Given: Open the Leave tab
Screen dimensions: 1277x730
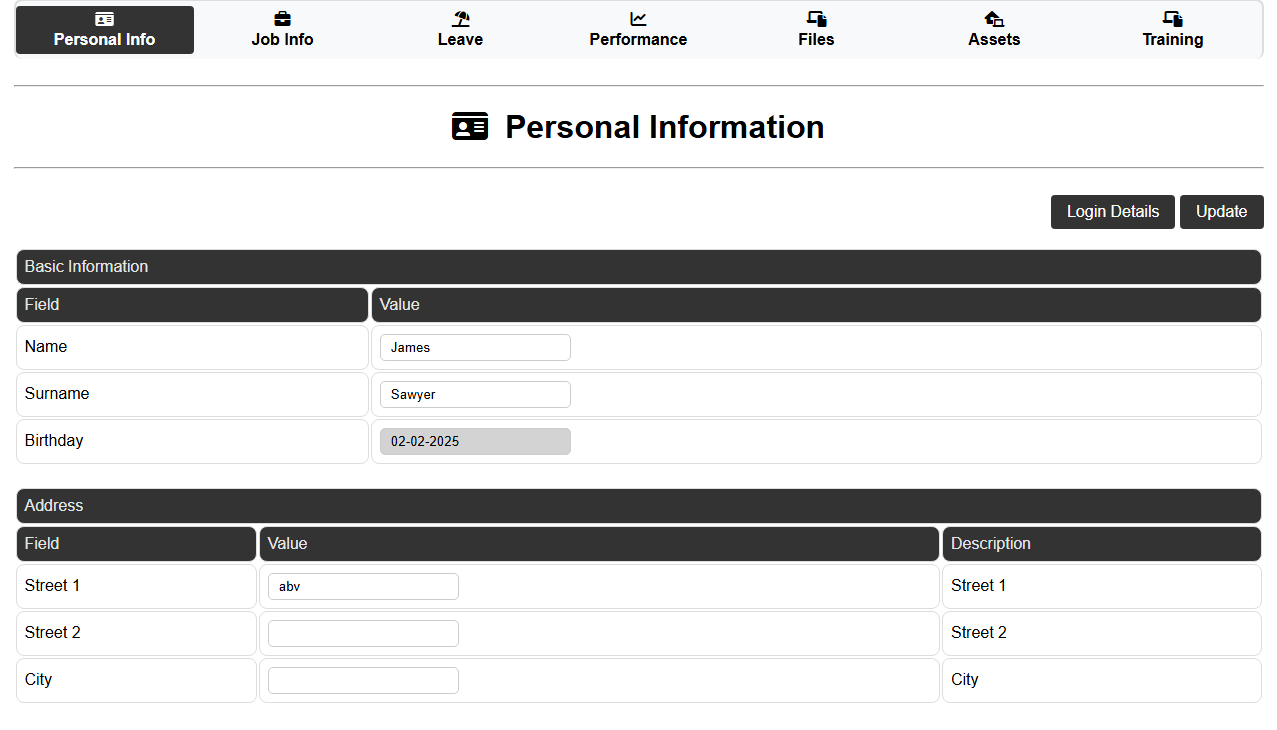Looking at the screenshot, I should [x=460, y=30].
